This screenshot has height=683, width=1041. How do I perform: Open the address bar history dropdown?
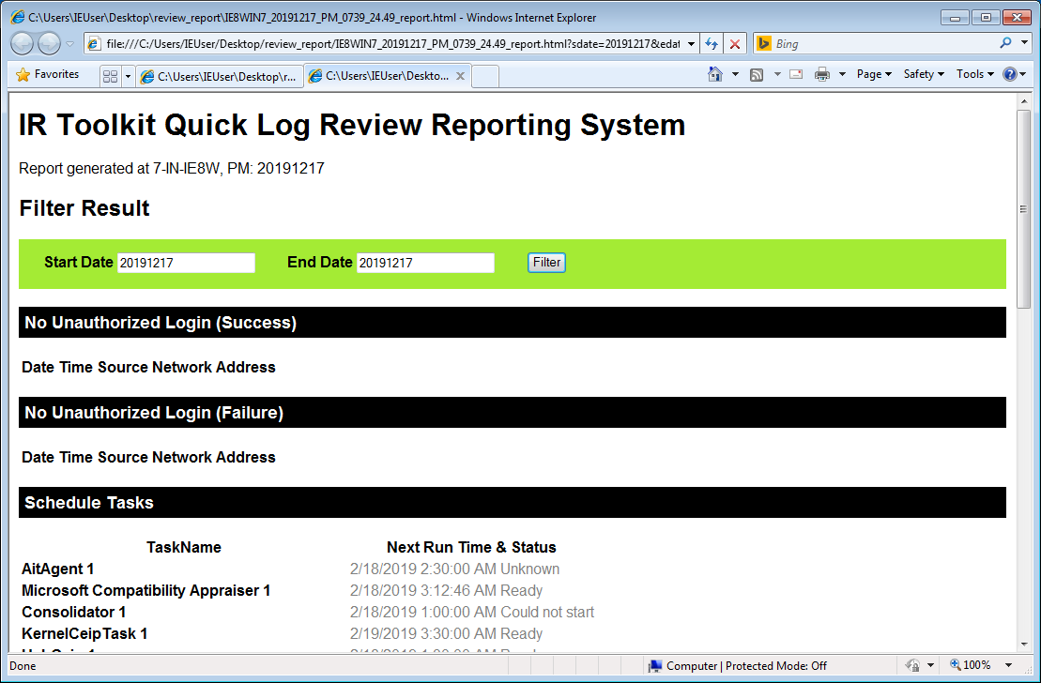click(690, 43)
